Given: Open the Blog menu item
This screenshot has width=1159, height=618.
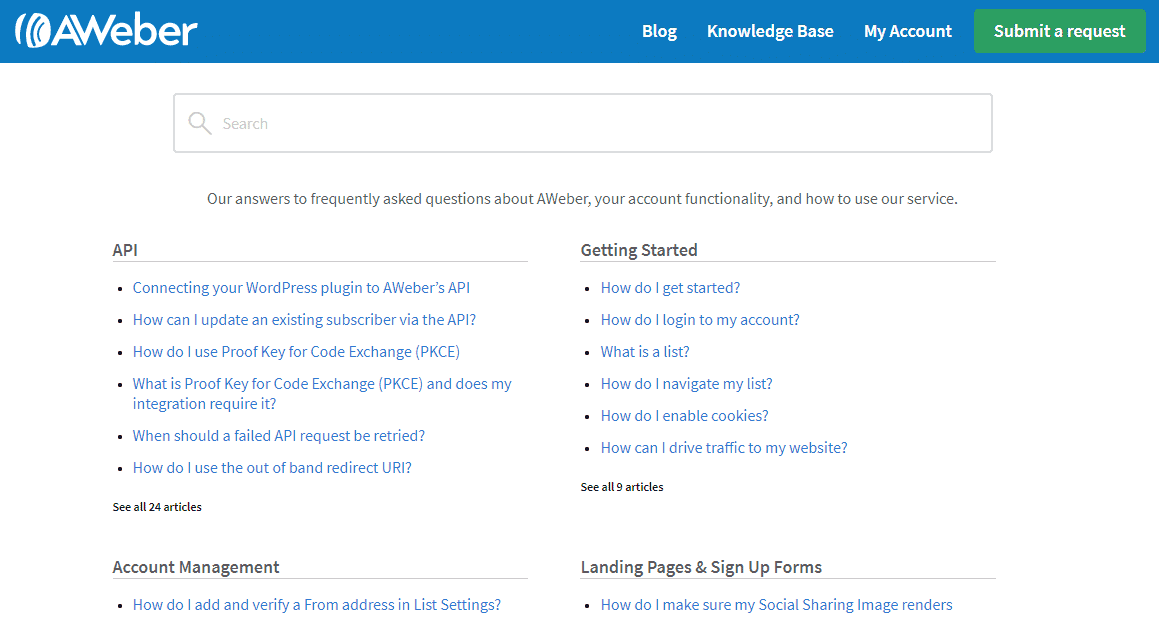Looking at the screenshot, I should [x=659, y=31].
